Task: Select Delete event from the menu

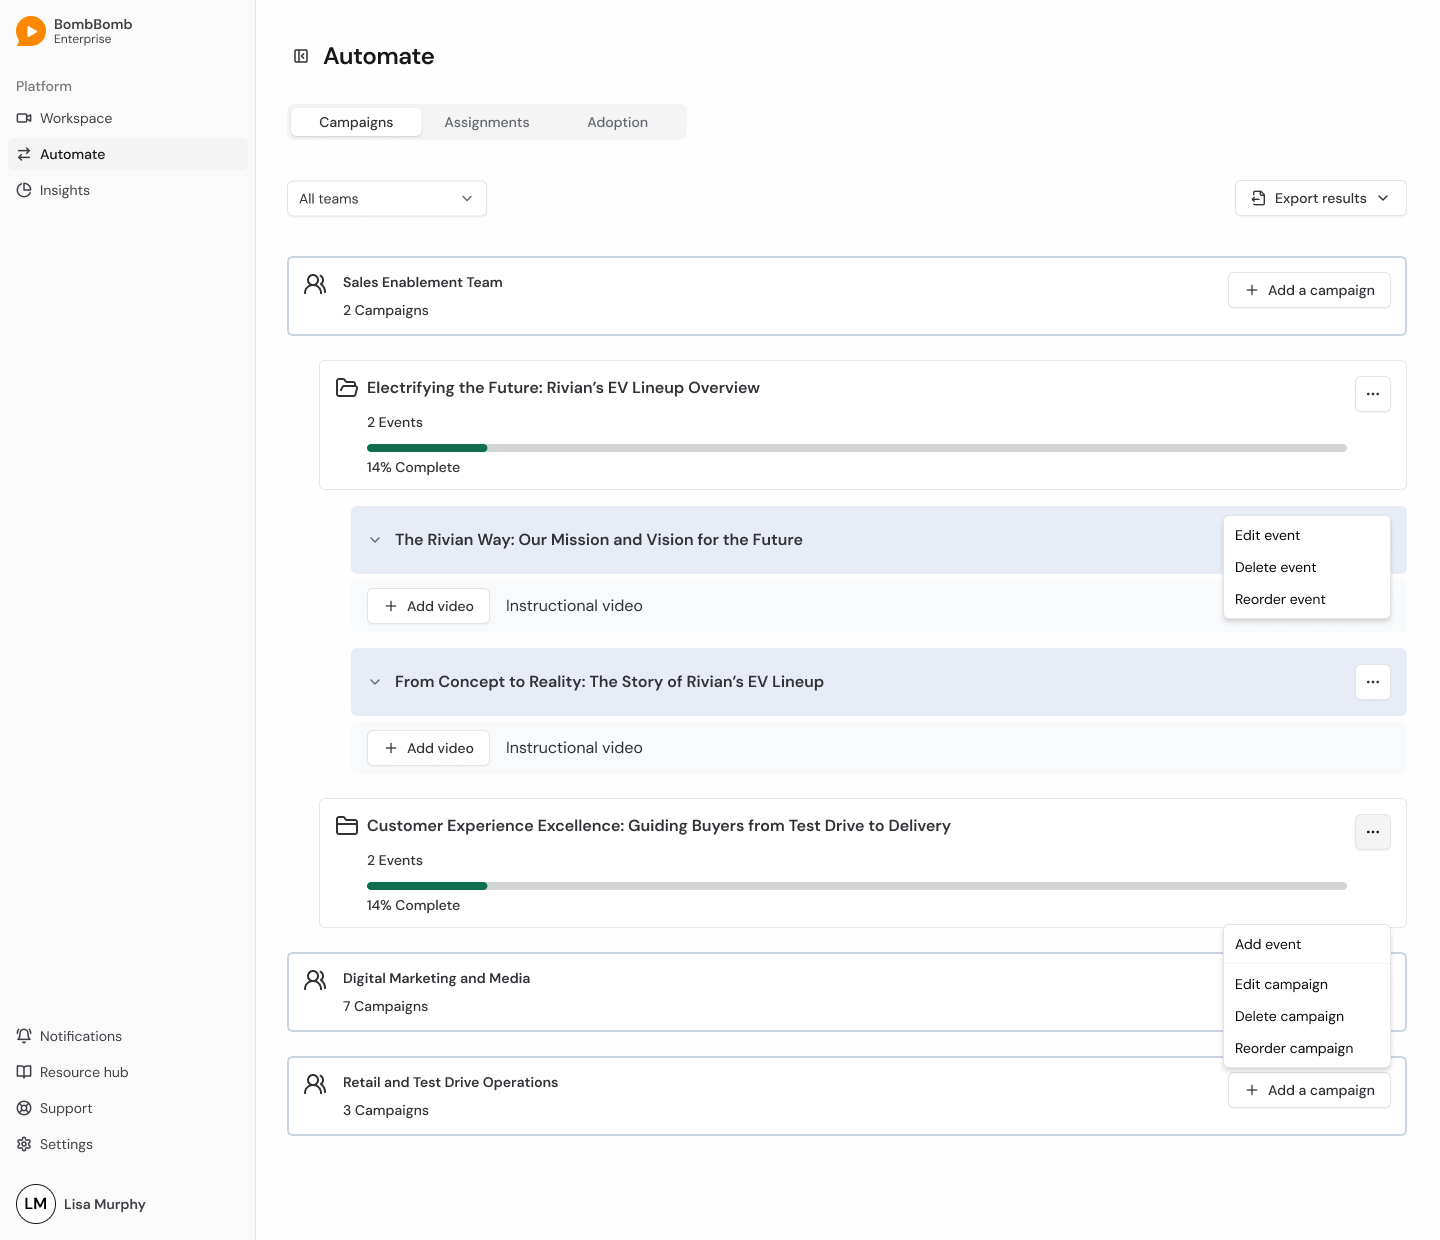Action: (1275, 567)
